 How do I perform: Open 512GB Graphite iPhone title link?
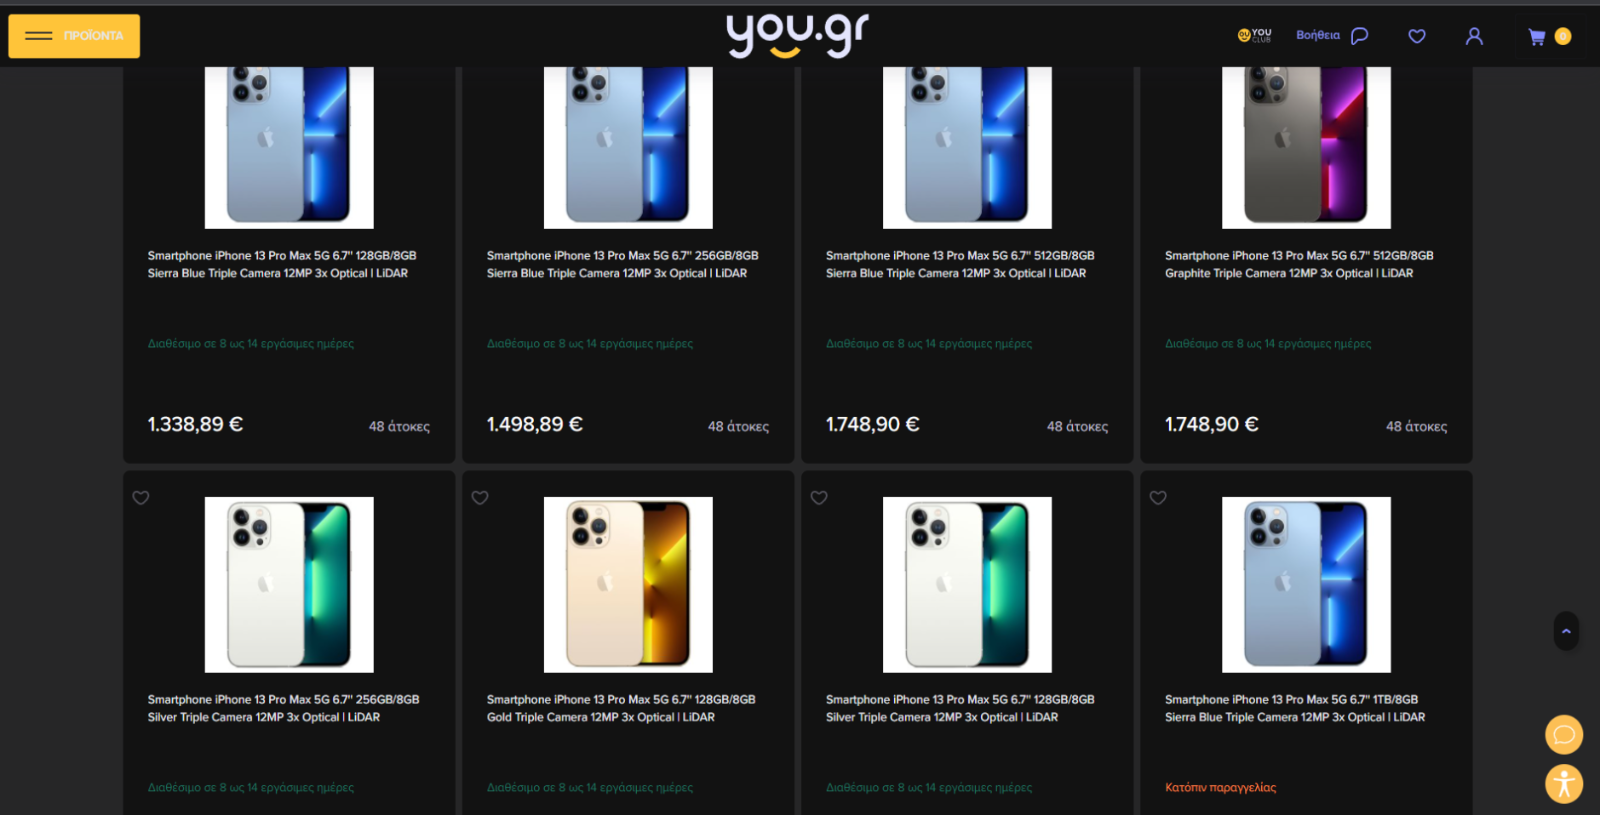pos(1299,264)
